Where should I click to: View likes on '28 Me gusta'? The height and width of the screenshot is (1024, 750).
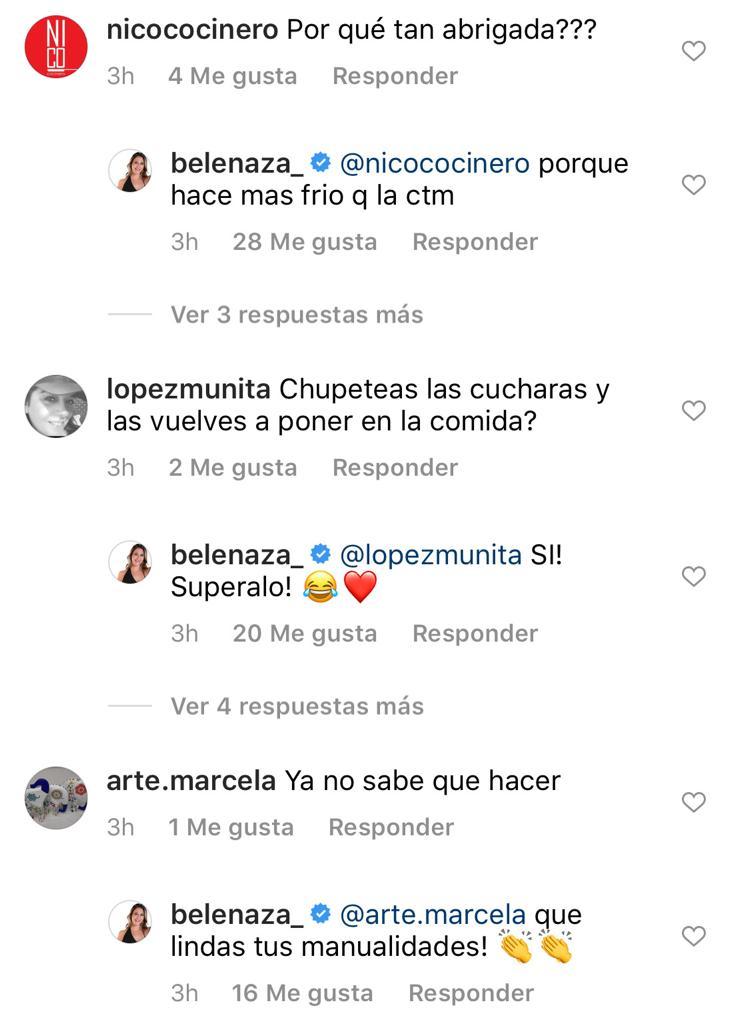pos(304,241)
